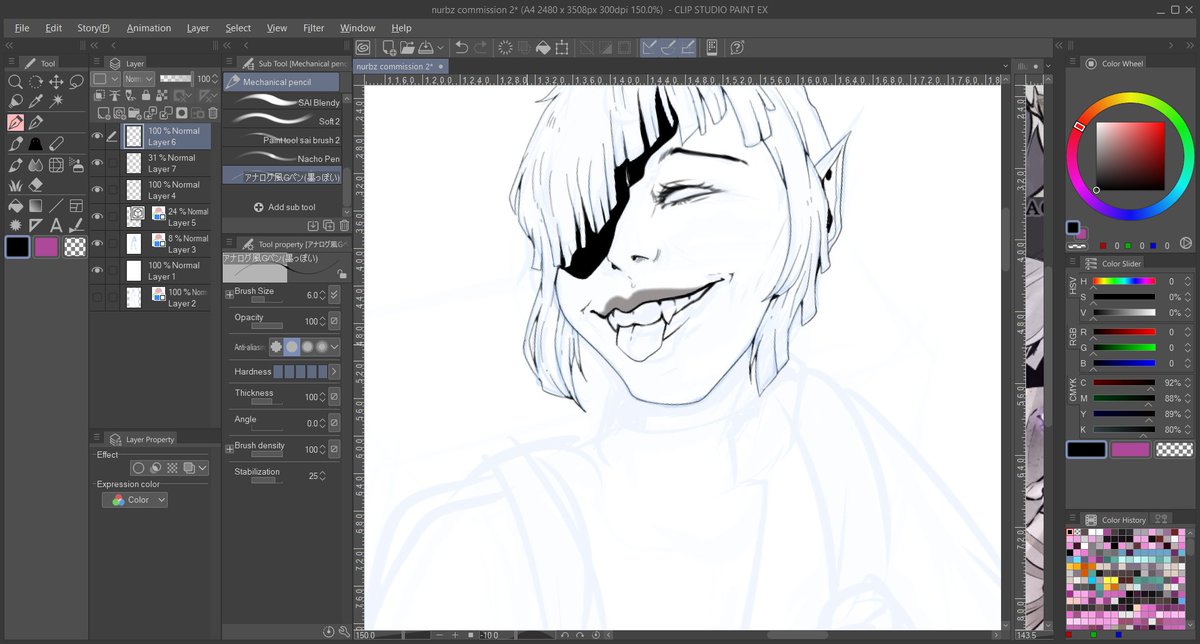Open the brush size dynamics dropdown
1200x644 pixels.
(x=334, y=295)
